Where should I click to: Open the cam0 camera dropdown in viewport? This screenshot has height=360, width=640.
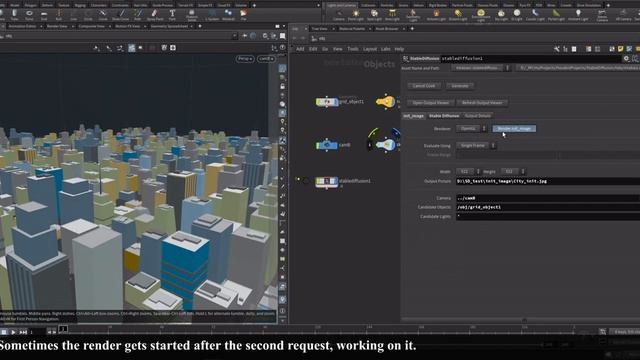click(266, 59)
